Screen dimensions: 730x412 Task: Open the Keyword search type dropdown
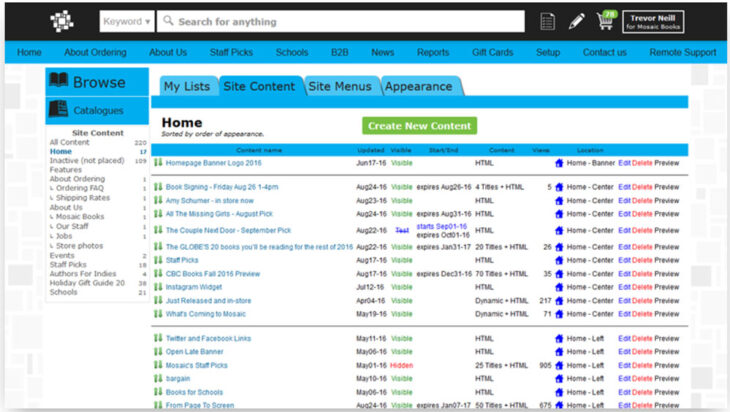tap(127, 21)
